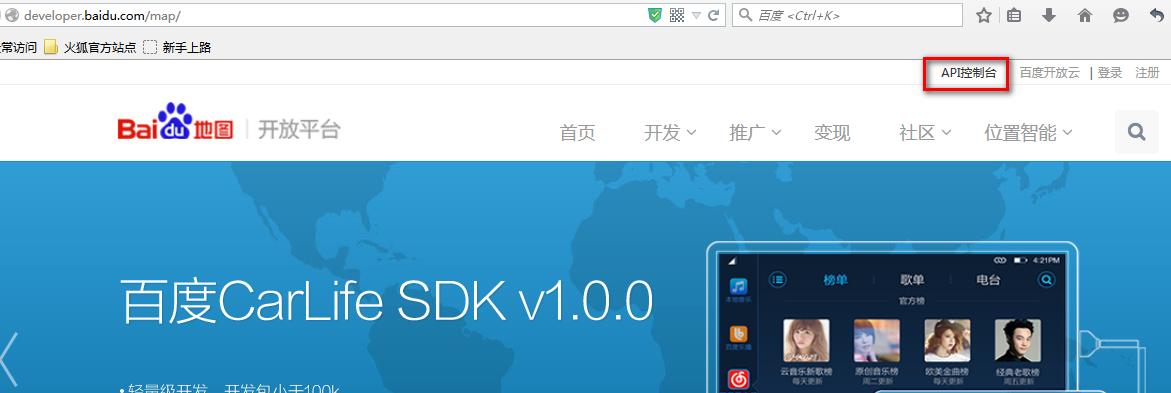Screen dimensions: 1171x393
Task: Open site search magnifier button
Action: click(x=1137, y=132)
